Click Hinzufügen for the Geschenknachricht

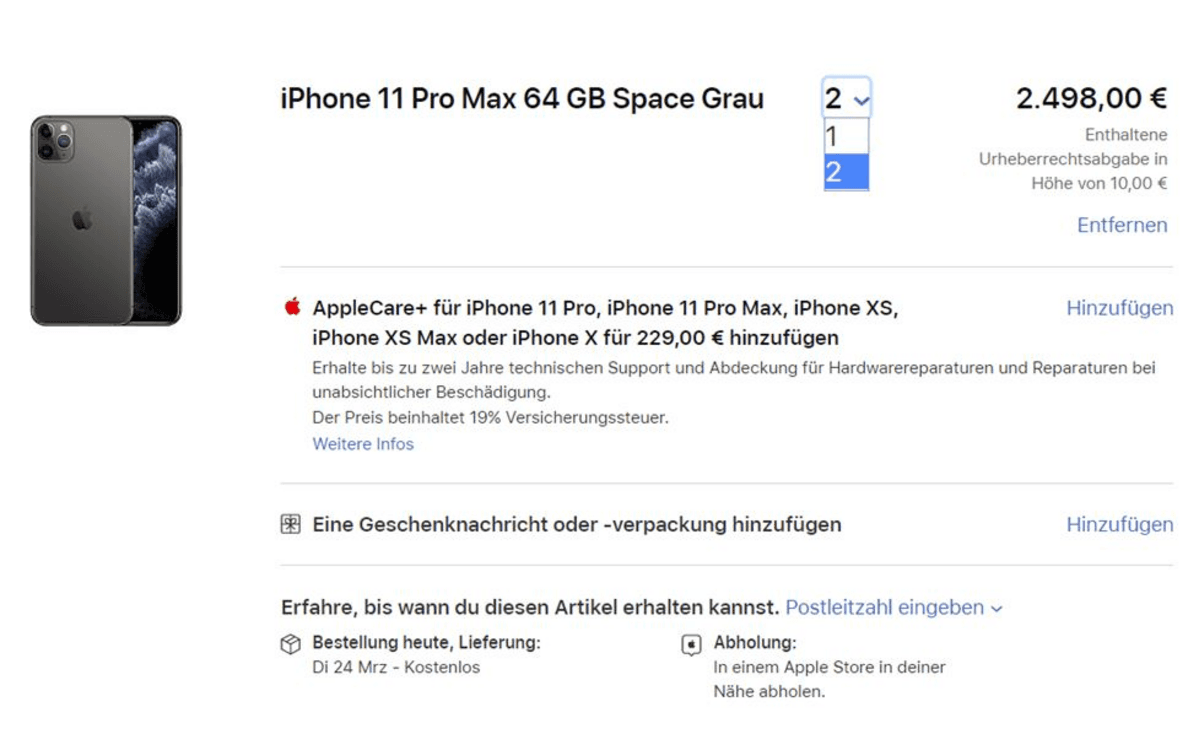(x=1119, y=525)
